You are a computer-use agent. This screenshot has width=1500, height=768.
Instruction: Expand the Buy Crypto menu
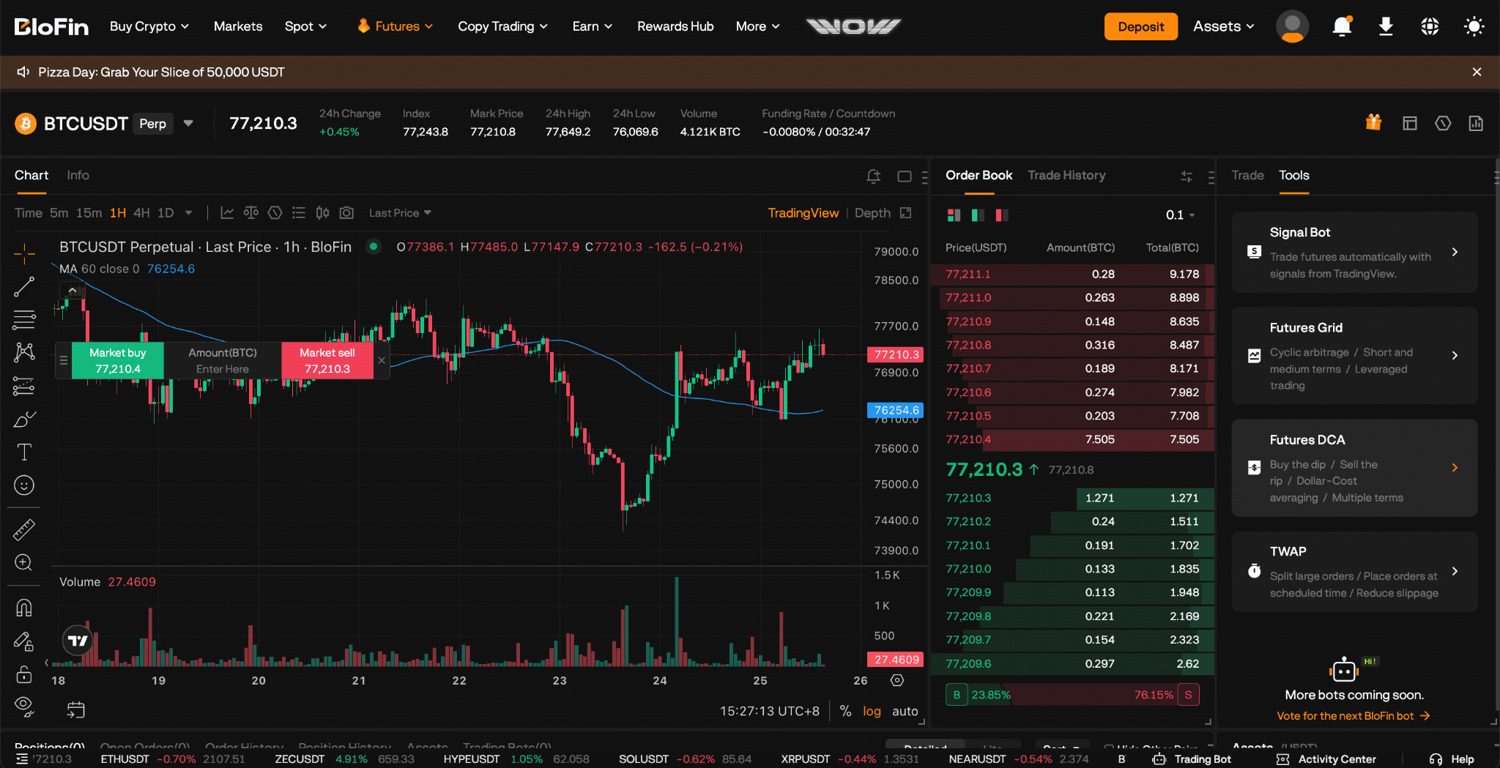pos(149,27)
